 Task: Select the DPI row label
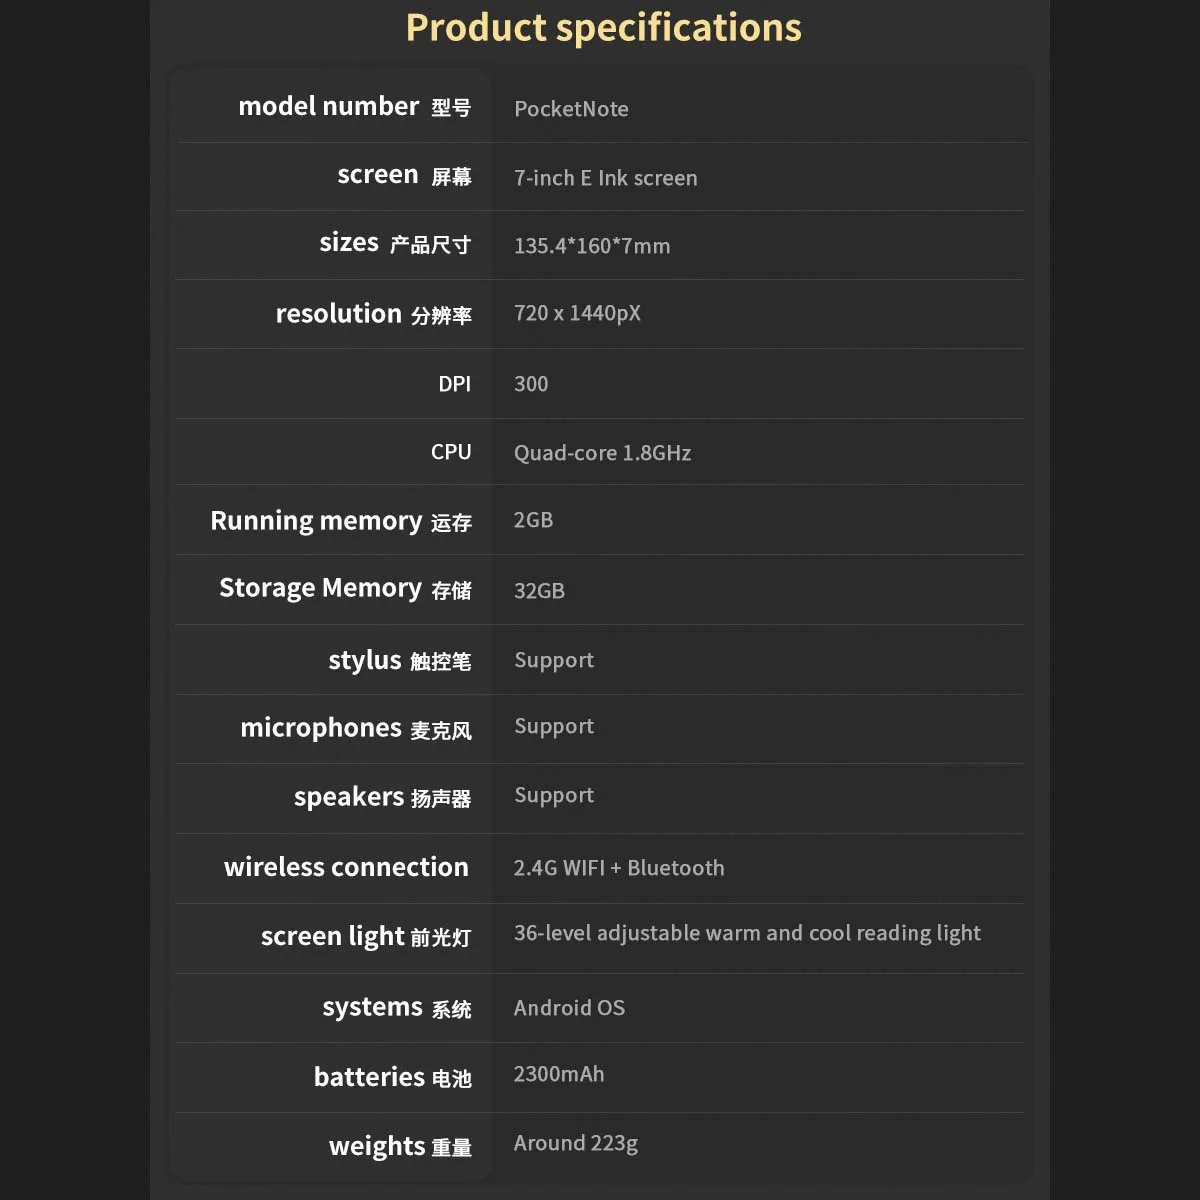click(454, 384)
